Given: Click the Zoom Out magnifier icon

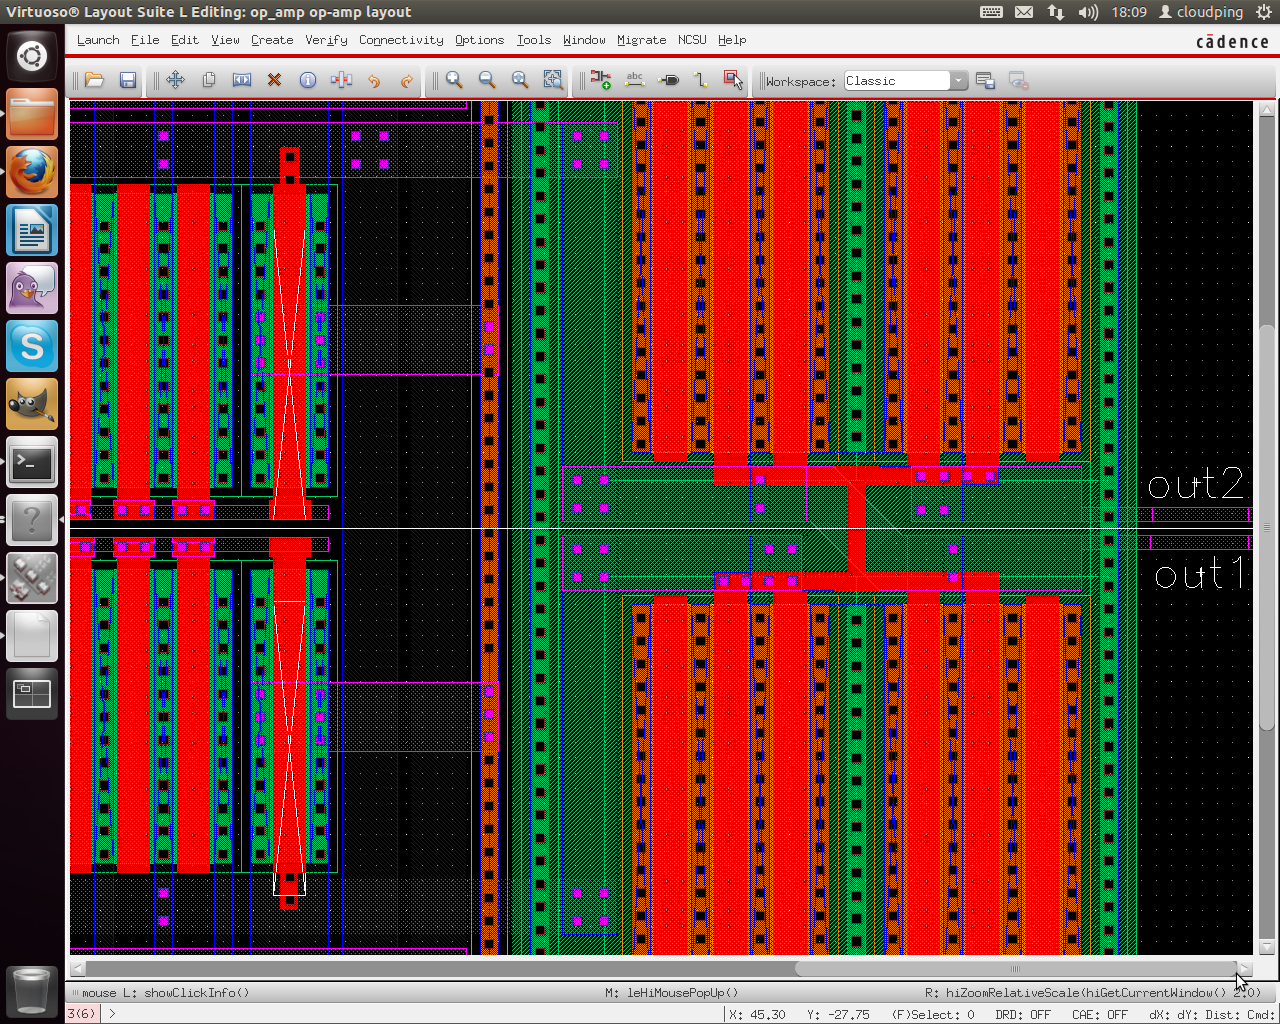Looking at the screenshot, I should pyautogui.click(x=487, y=80).
